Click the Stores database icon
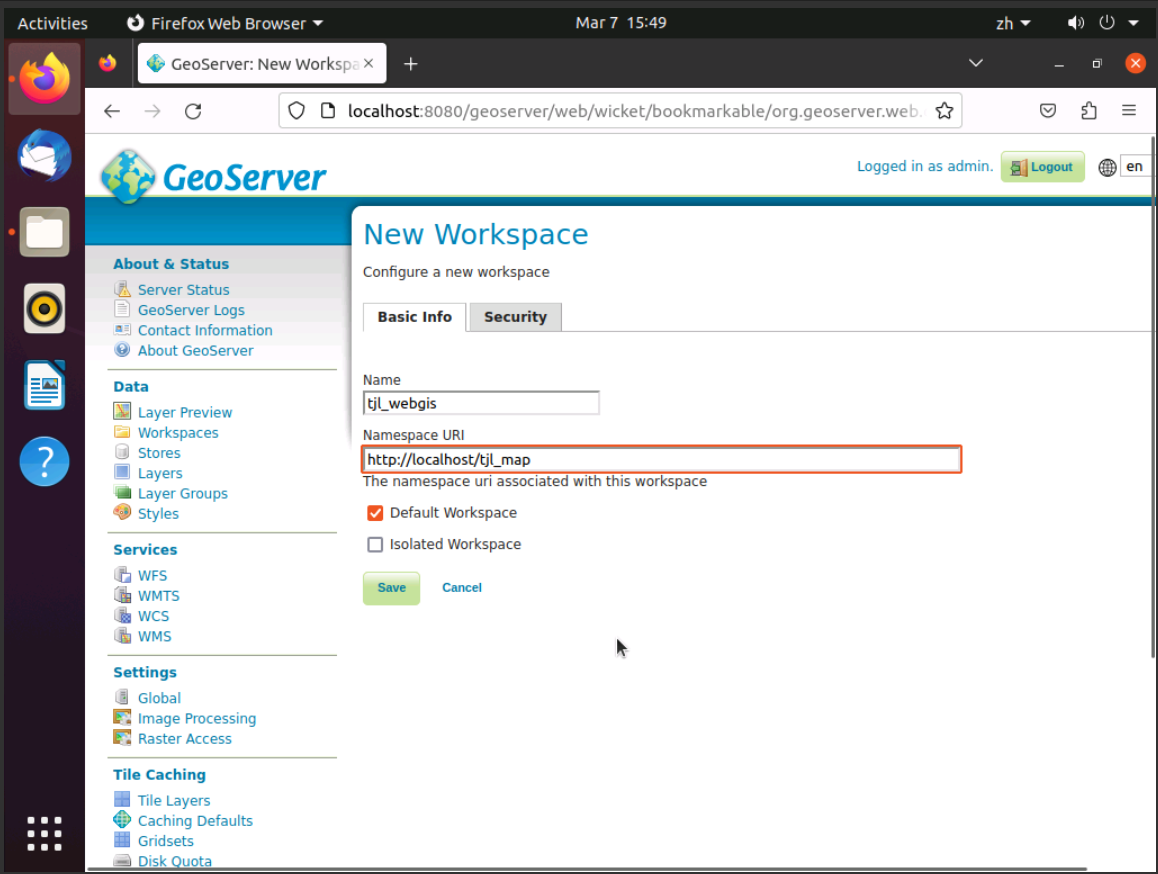1158x874 pixels. point(123,451)
